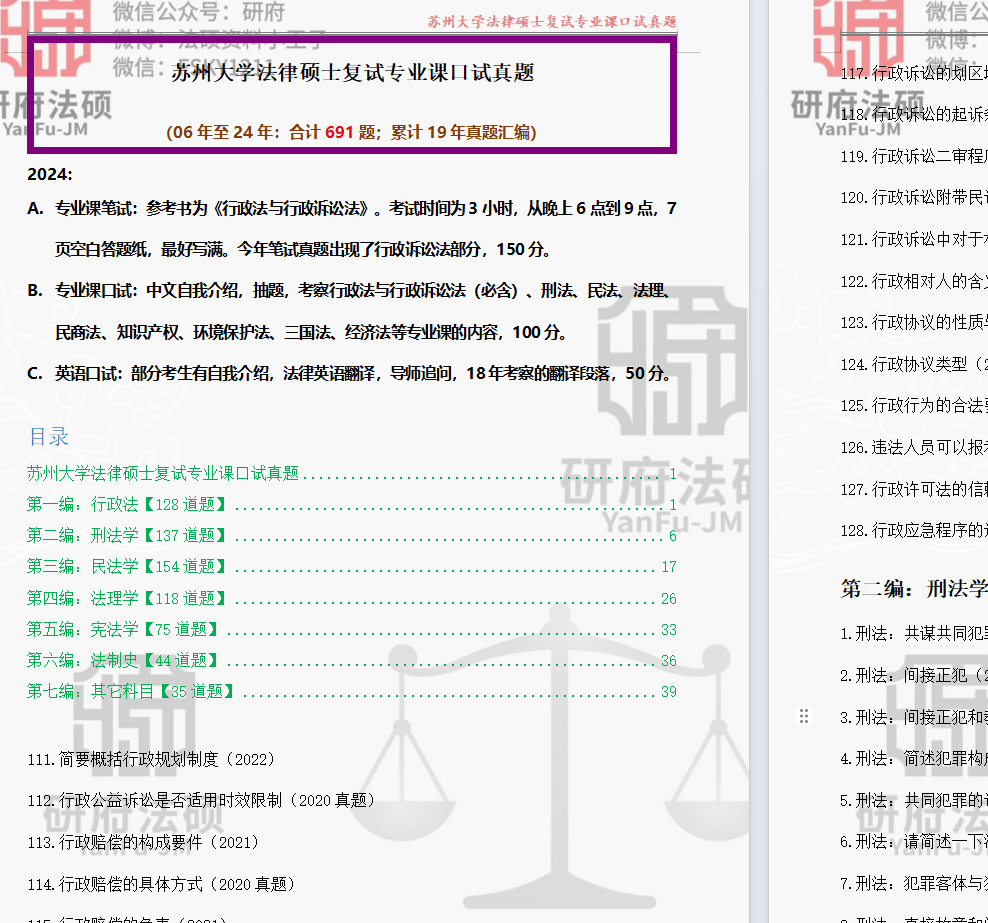This screenshot has width=988, height=923.
Task: Click question 113. 行政赔偿的构成要件（2021）
Action: click(143, 842)
